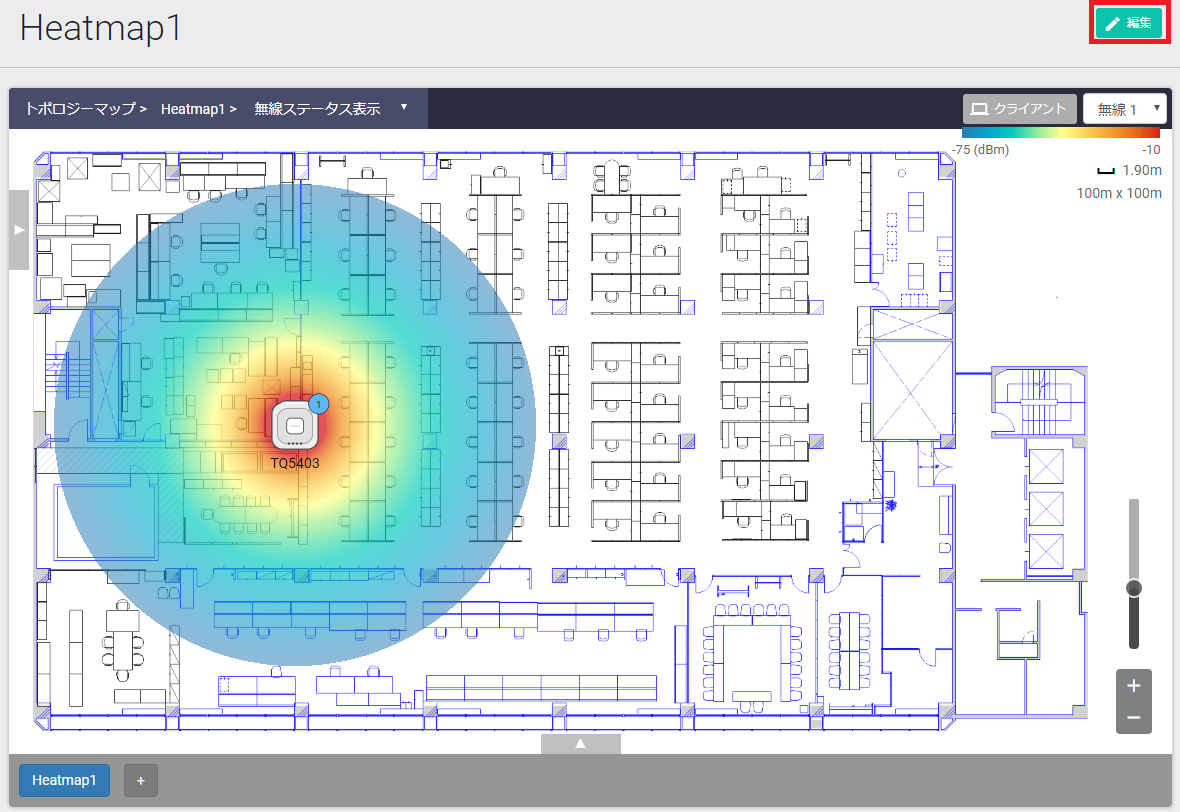Click the Heatmap1 page title heading
1180x812 pixels.
pos(101,28)
